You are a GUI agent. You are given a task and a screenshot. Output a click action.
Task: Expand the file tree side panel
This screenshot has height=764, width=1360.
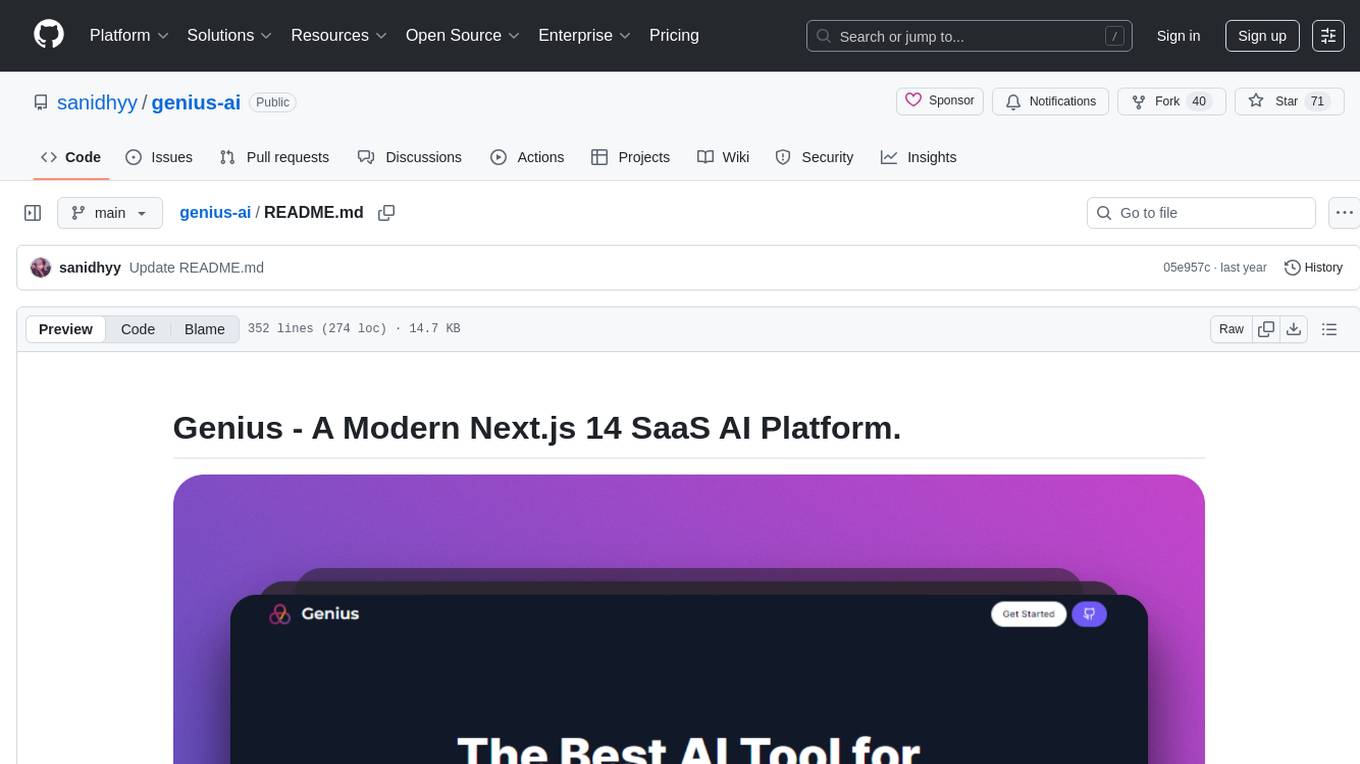[33, 213]
